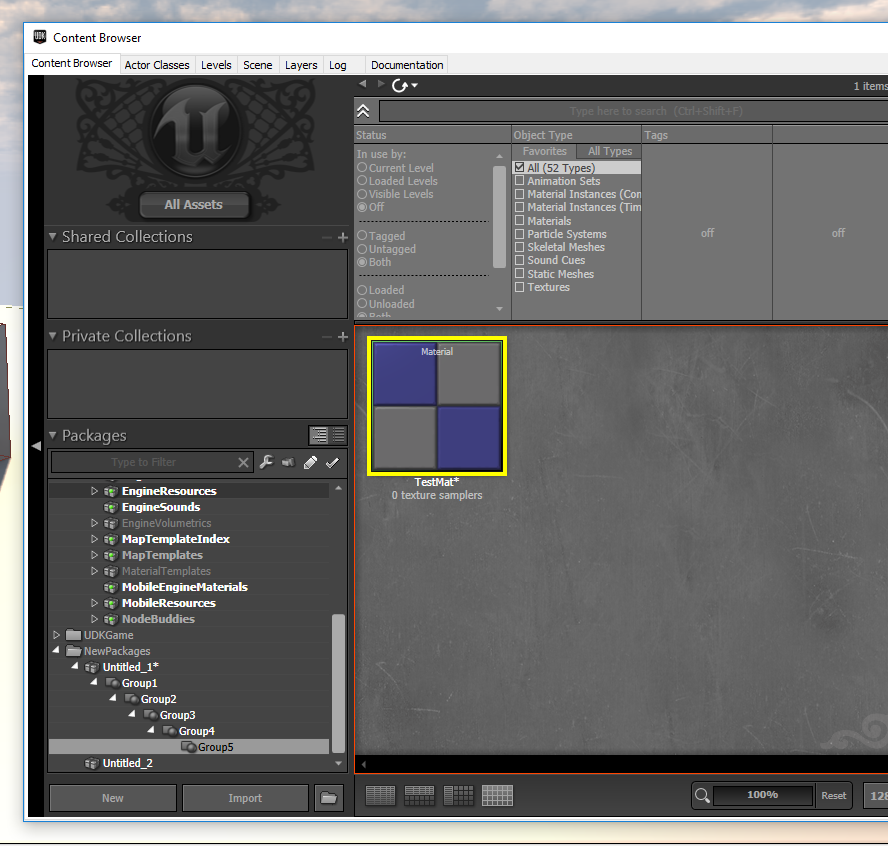The width and height of the screenshot is (888, 846).
Task: Add a new private collection
Action: (343, 337)
